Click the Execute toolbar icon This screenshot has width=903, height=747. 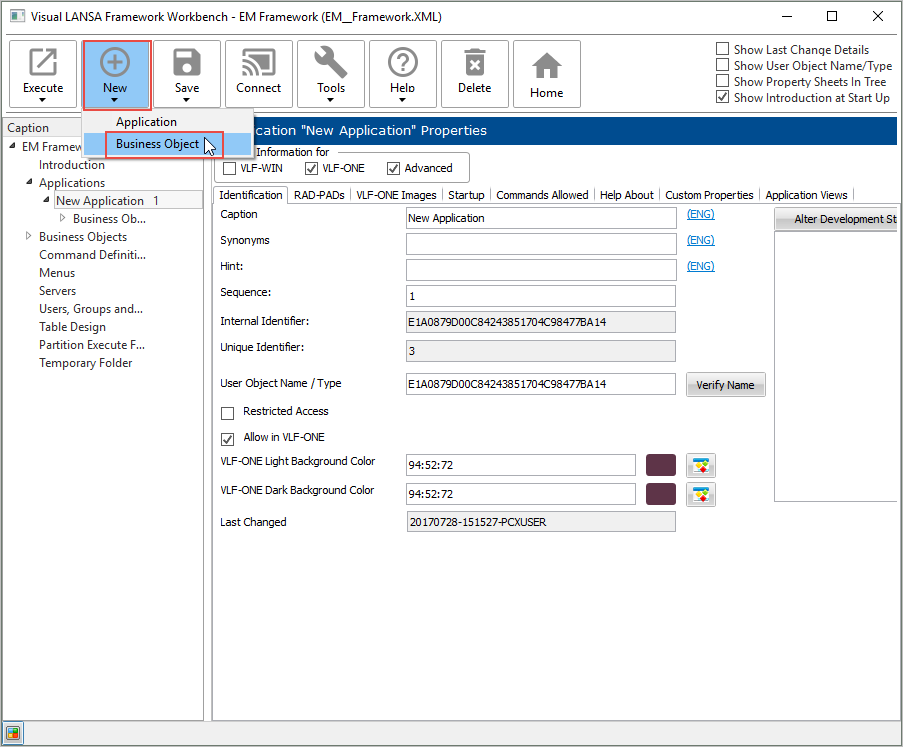[43, 64]
